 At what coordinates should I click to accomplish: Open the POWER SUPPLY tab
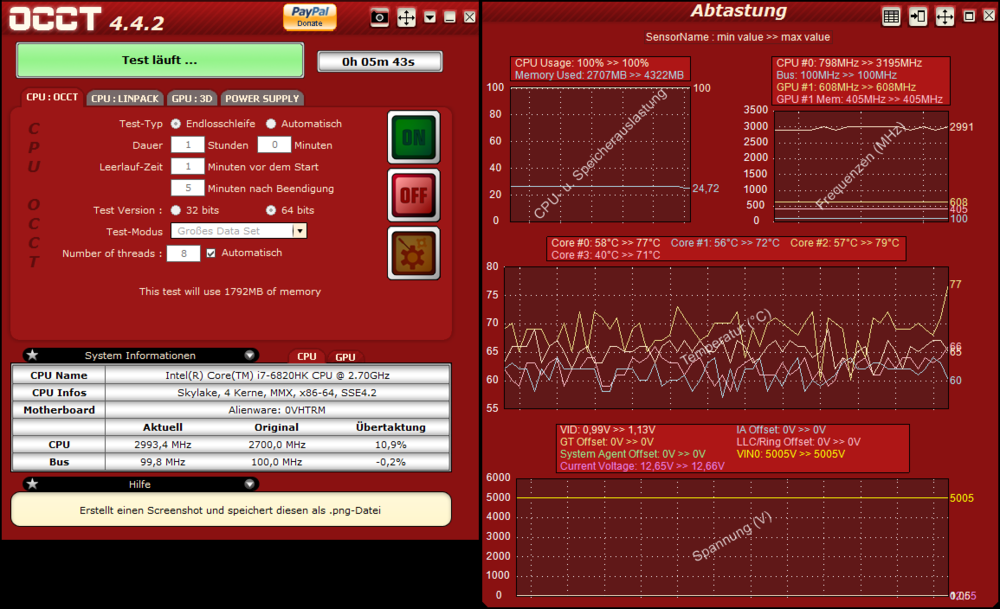[261, 99]
